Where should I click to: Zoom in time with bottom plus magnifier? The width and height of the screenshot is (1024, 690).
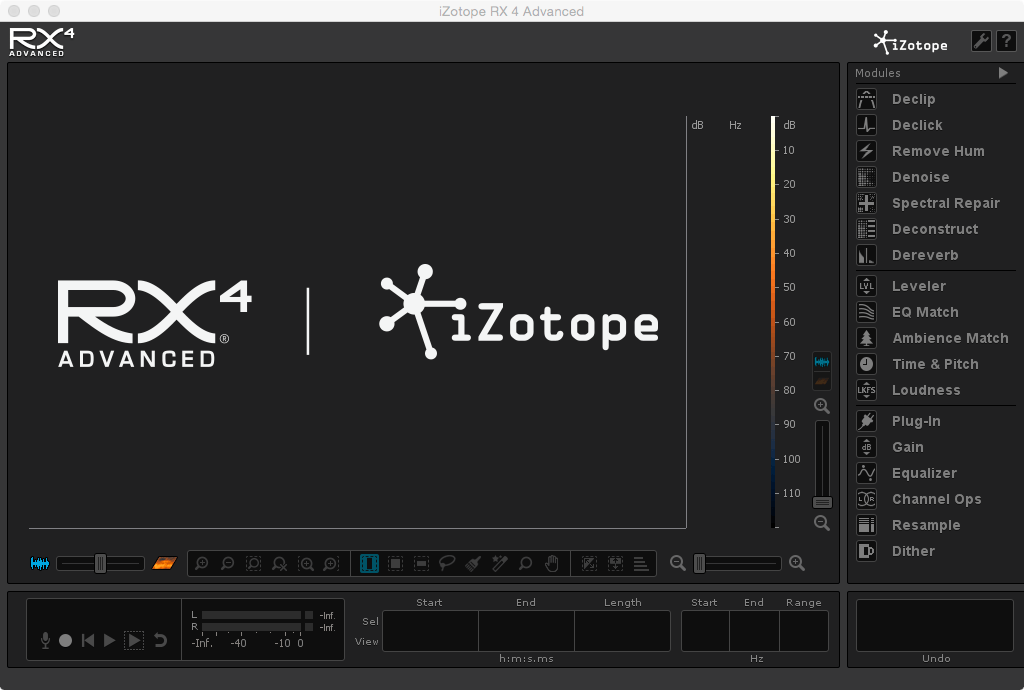tap(797, 563)
